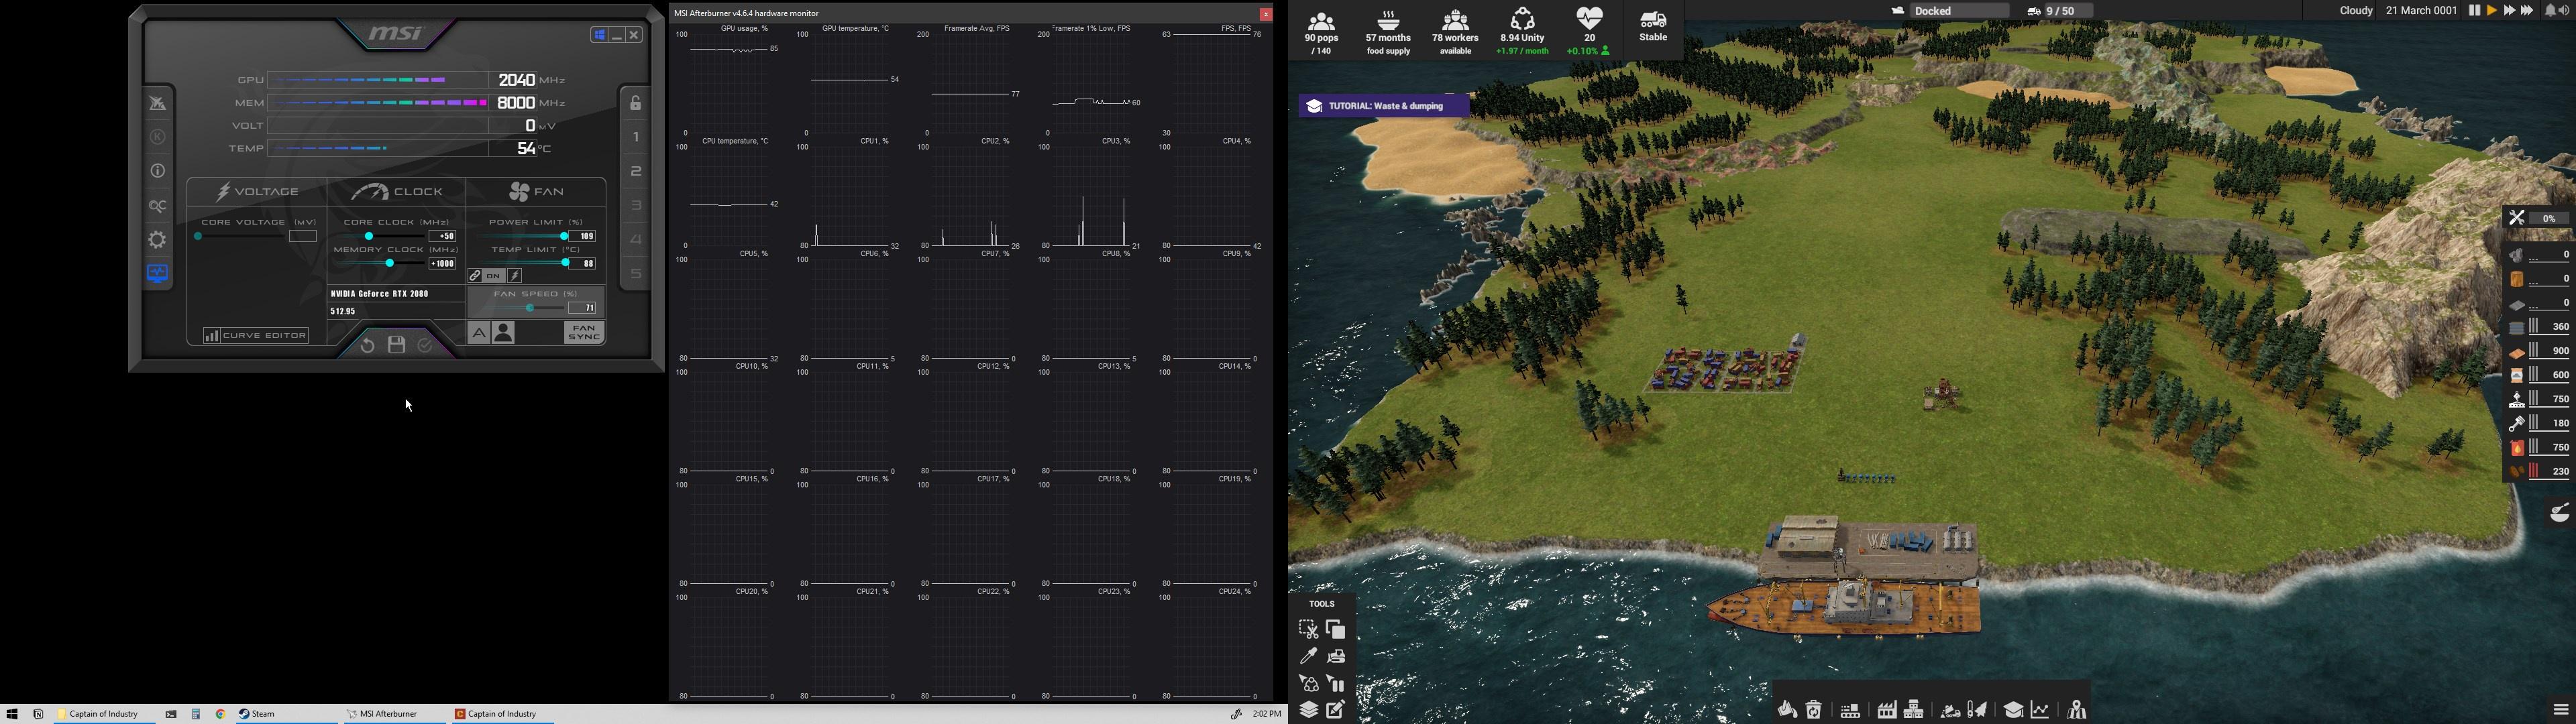Expand the 90 pops population panel
Image resolution: width=2576 pixels, height=724 pixels.
tap(1321, 32)
